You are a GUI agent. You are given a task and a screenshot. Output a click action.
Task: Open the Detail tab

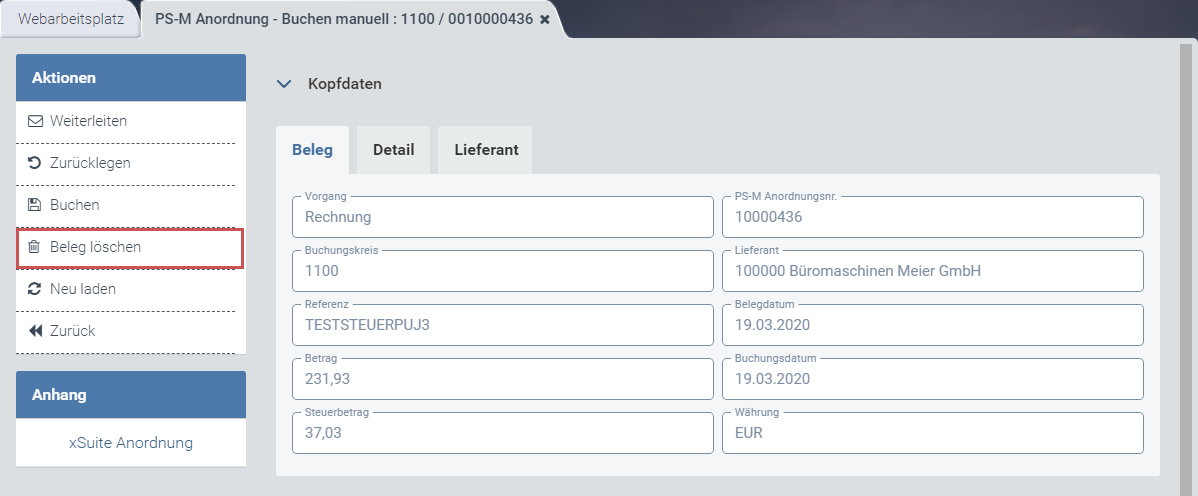coord(393,150)
